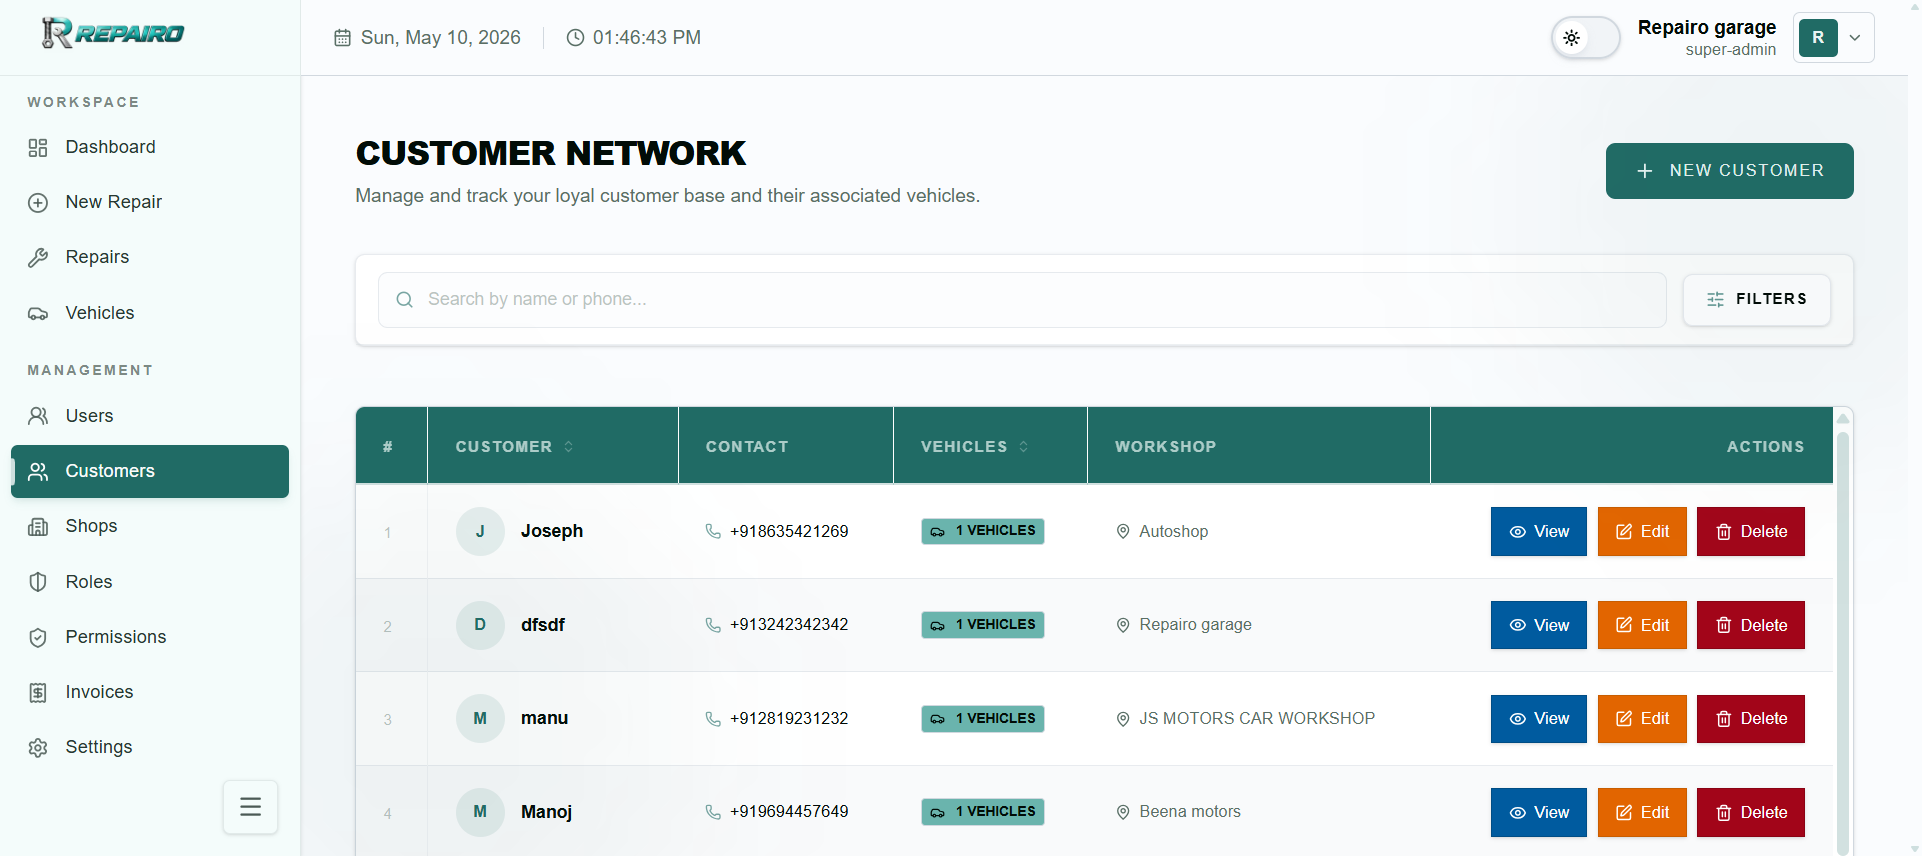This screenshot has width=1922, height=856.
Task: Click customer name Joseph
Action: (x=552, y=531)
